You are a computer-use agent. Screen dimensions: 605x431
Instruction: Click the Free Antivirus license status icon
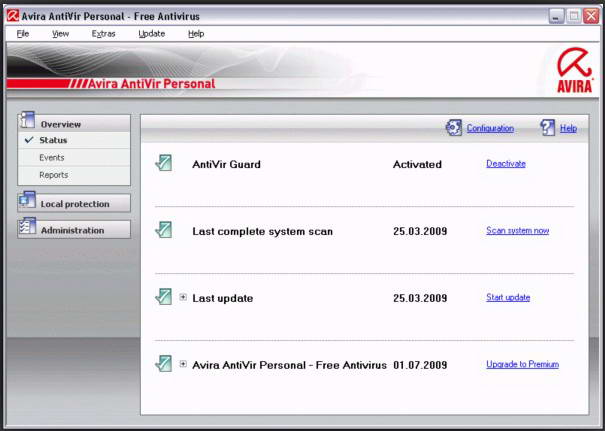coord(164,363)
